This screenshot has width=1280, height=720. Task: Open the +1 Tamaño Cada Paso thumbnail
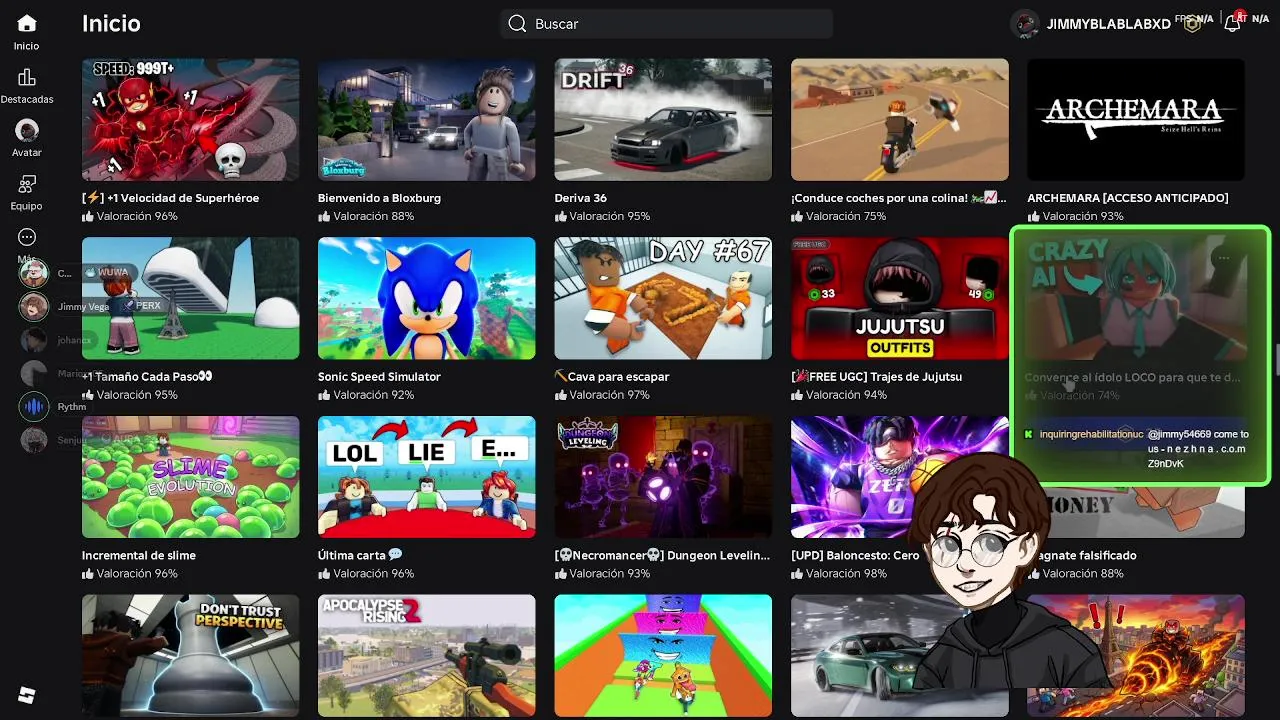click(x=190, y=298)
